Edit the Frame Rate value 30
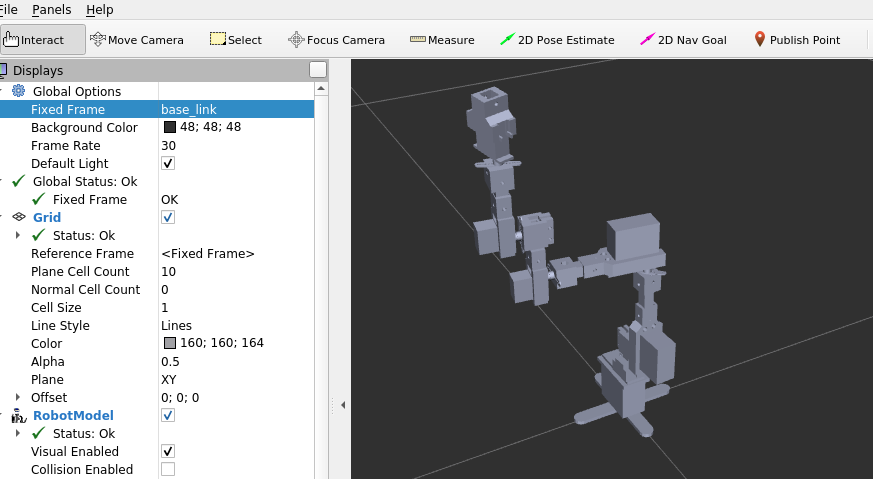Image resolution: width=873 pixels, height=479 pixels. [x=237, y=145]
